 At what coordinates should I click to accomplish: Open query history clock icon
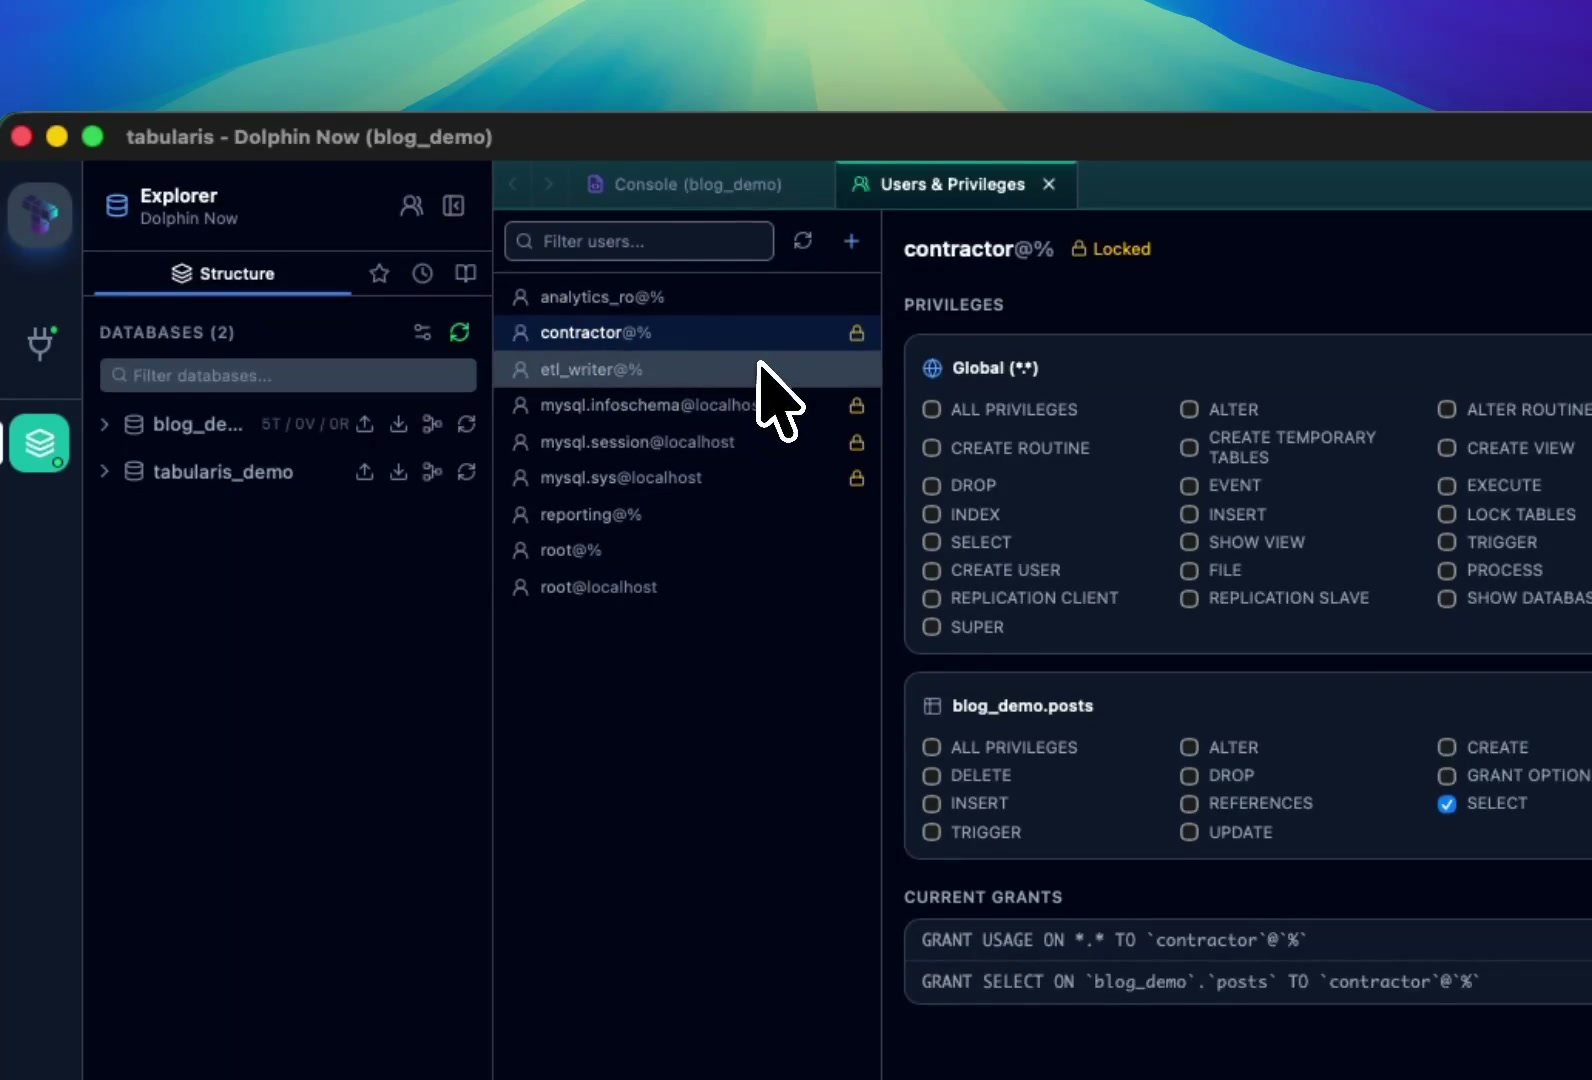pyautogui.click(x=423, y=273)
